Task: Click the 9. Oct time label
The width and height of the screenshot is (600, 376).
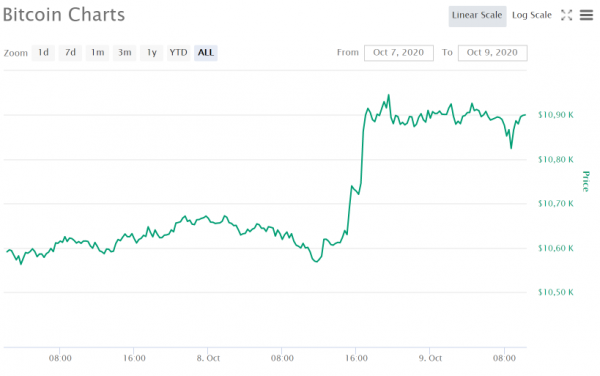Action: click(430, 358)
